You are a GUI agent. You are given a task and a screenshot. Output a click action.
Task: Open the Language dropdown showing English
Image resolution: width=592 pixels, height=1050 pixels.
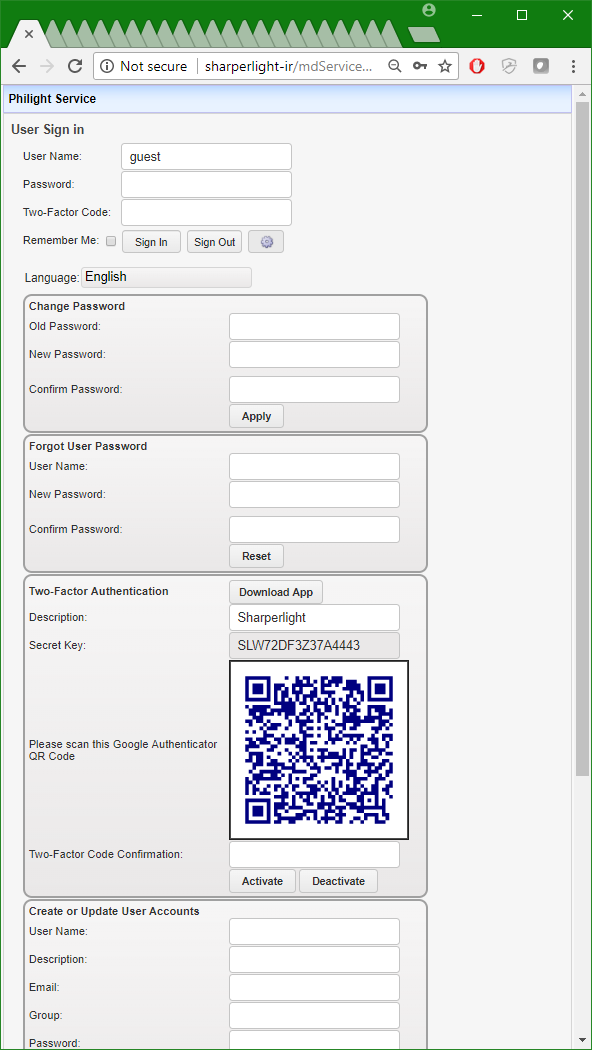[x=166, y=277]
